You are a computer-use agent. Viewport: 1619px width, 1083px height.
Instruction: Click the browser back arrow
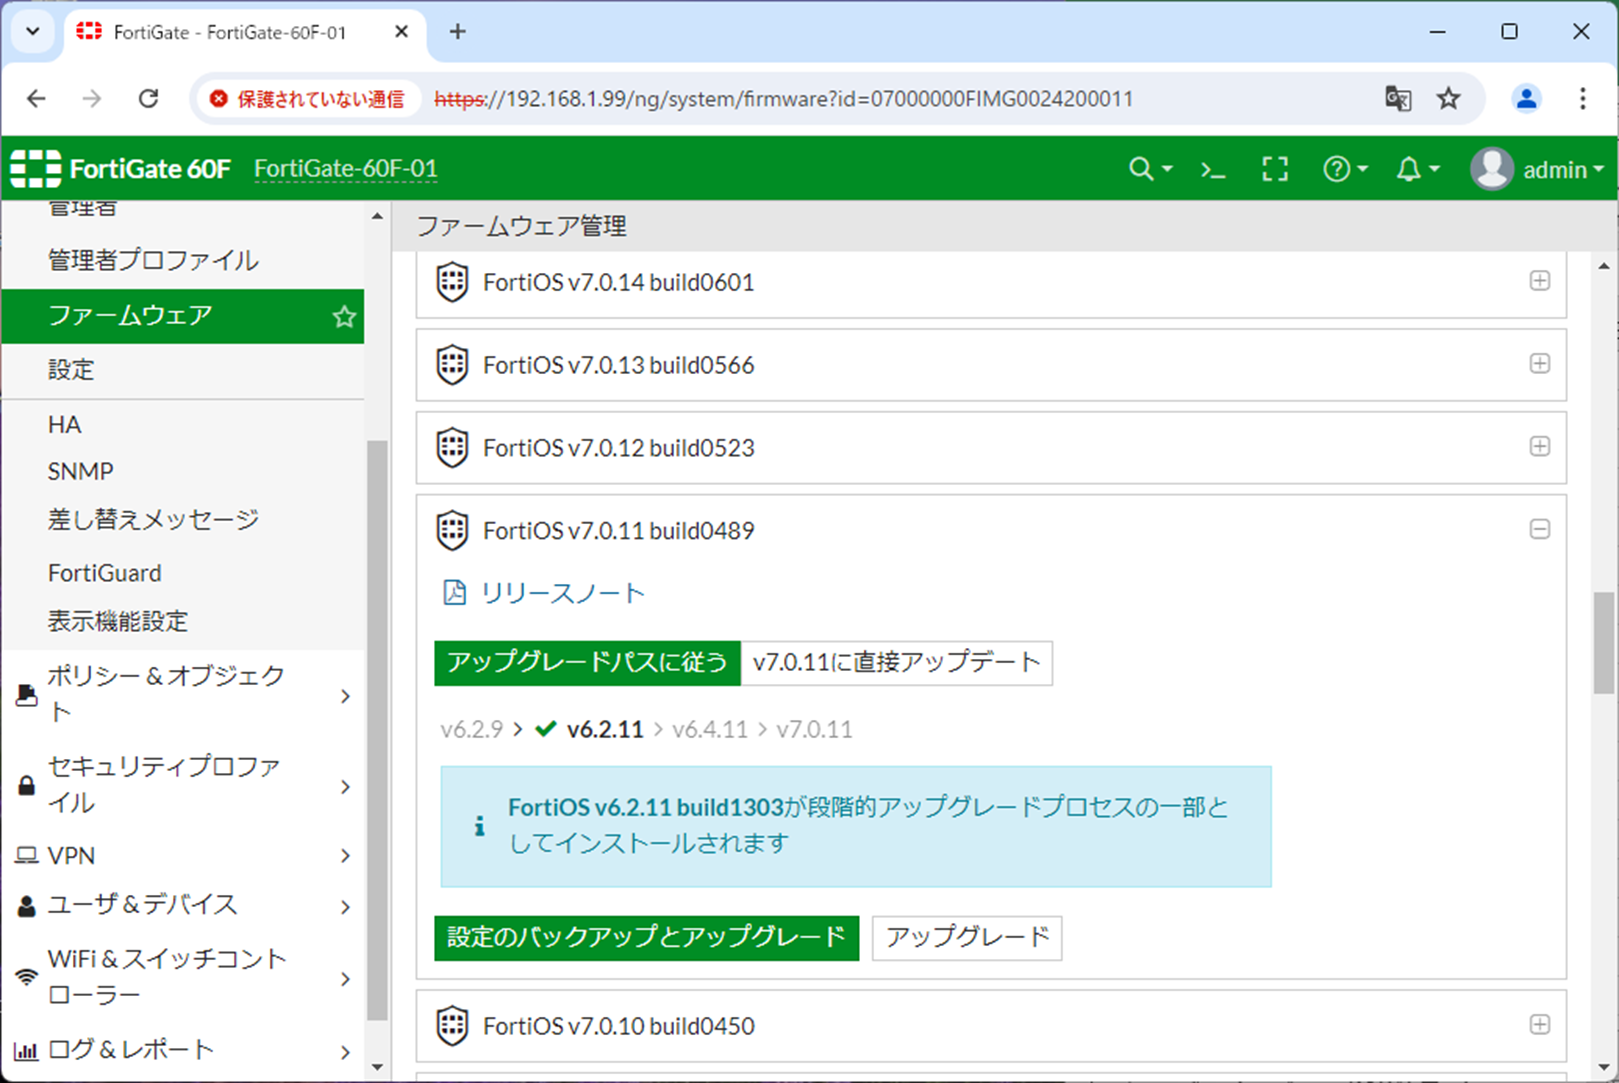click(x=36, y=98)
